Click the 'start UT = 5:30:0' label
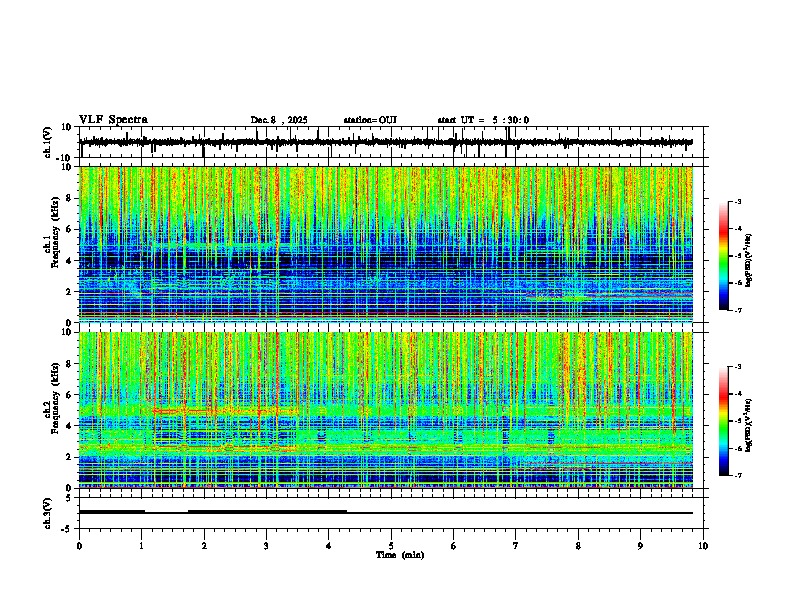The image size is (792, 612). [x=483, y=120]
